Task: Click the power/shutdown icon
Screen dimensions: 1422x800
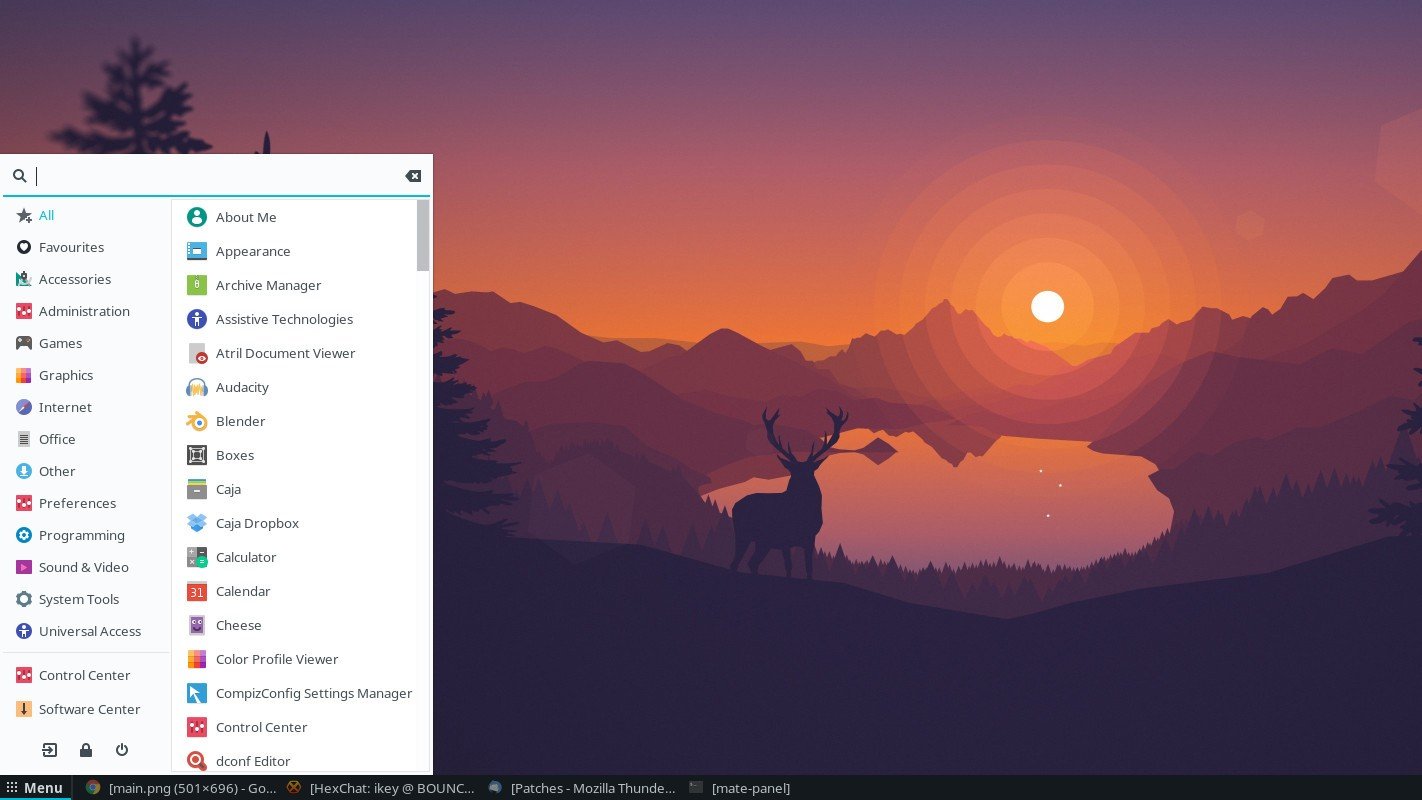Action: [122, 750]
